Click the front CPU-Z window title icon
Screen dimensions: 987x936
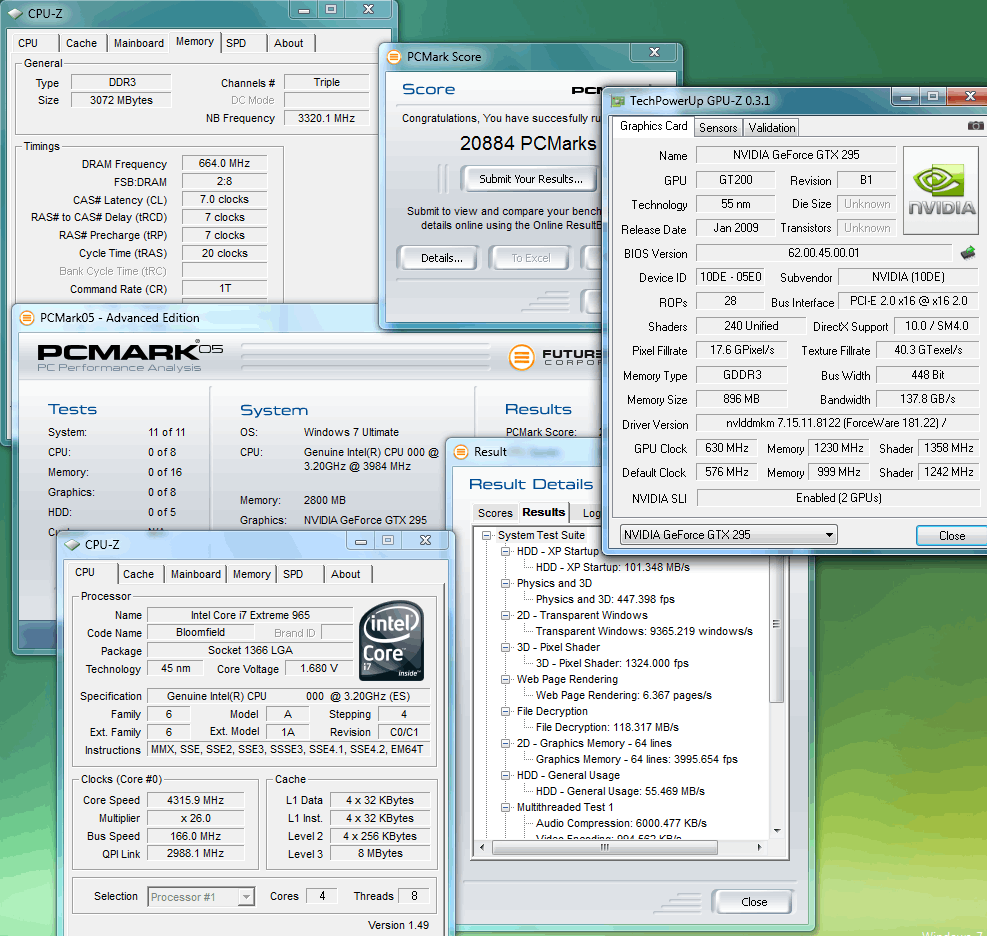point(72,544)
